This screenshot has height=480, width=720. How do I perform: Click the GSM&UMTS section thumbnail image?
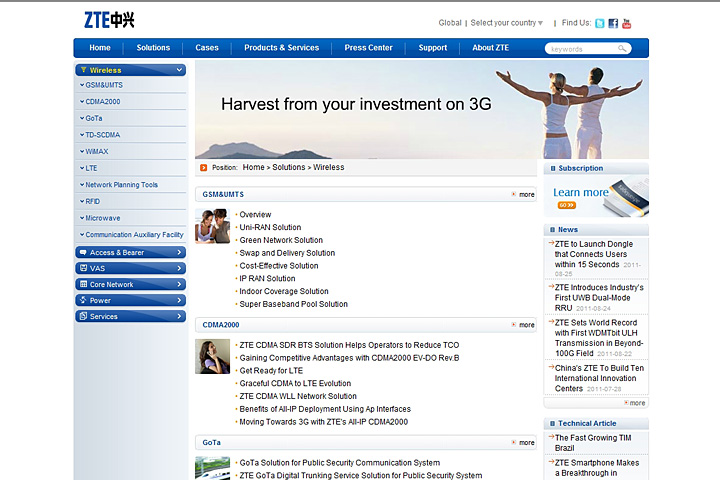pyautogui.click(x=212, y=226)
